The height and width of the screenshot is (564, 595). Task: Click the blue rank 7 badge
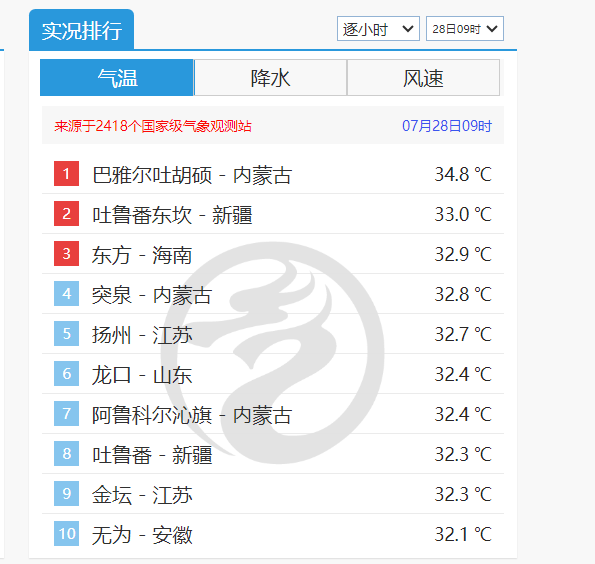pos(66,413)
